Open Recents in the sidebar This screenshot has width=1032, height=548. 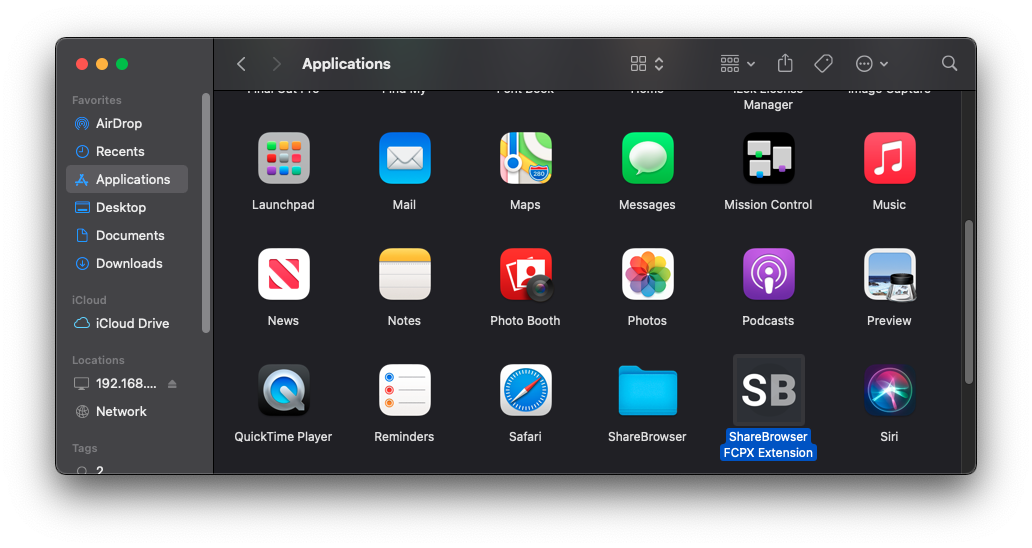pyautogui.click(x=127, y=151)
